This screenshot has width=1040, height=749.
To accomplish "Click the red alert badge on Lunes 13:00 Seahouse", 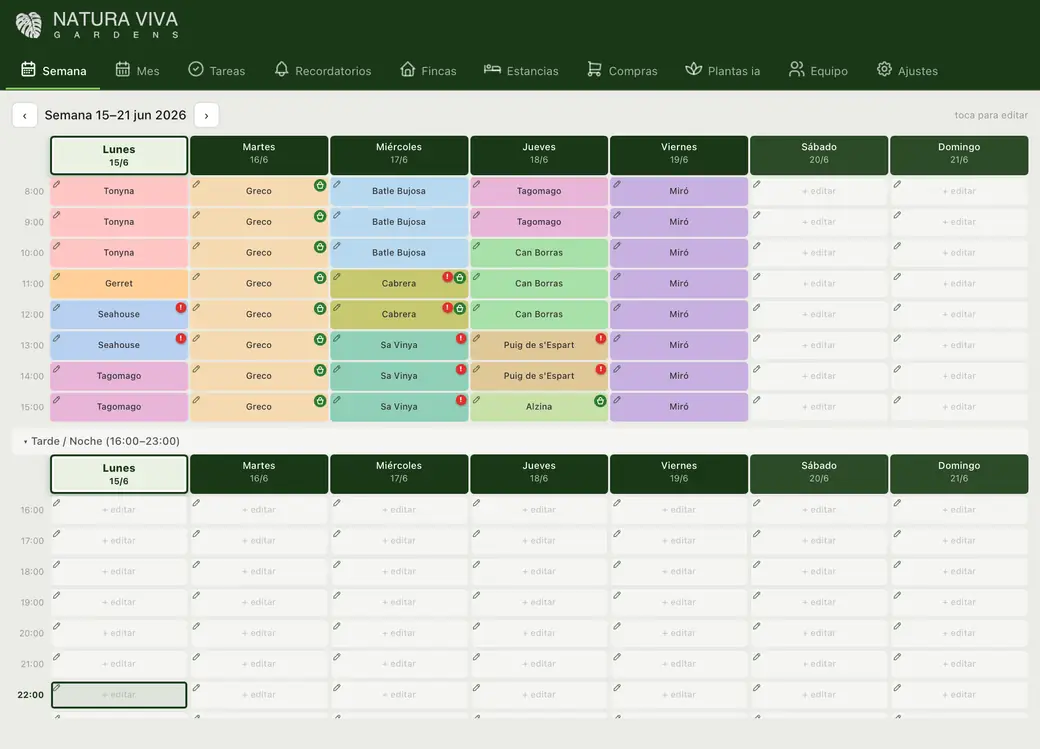I will click(180, 338).
